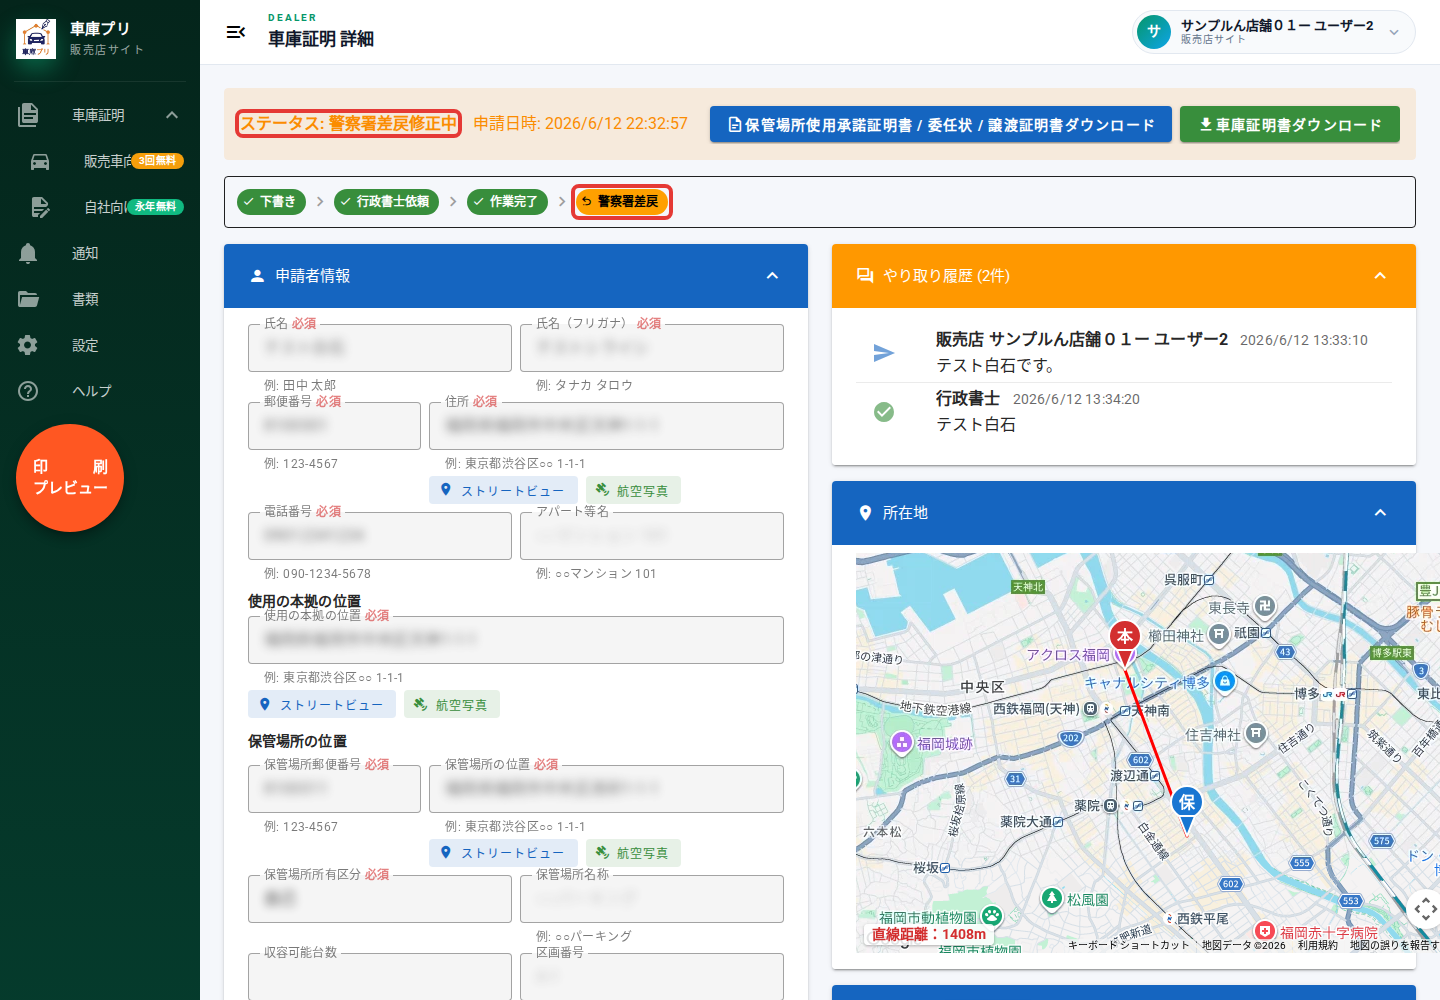Open ストリートビュー for 住所

(503, 490)
